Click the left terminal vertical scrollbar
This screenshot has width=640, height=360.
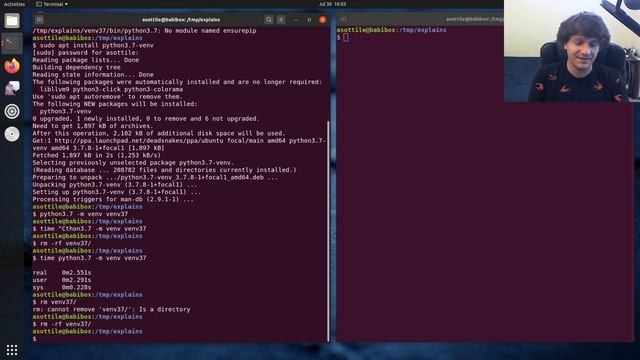coord(328,231)
